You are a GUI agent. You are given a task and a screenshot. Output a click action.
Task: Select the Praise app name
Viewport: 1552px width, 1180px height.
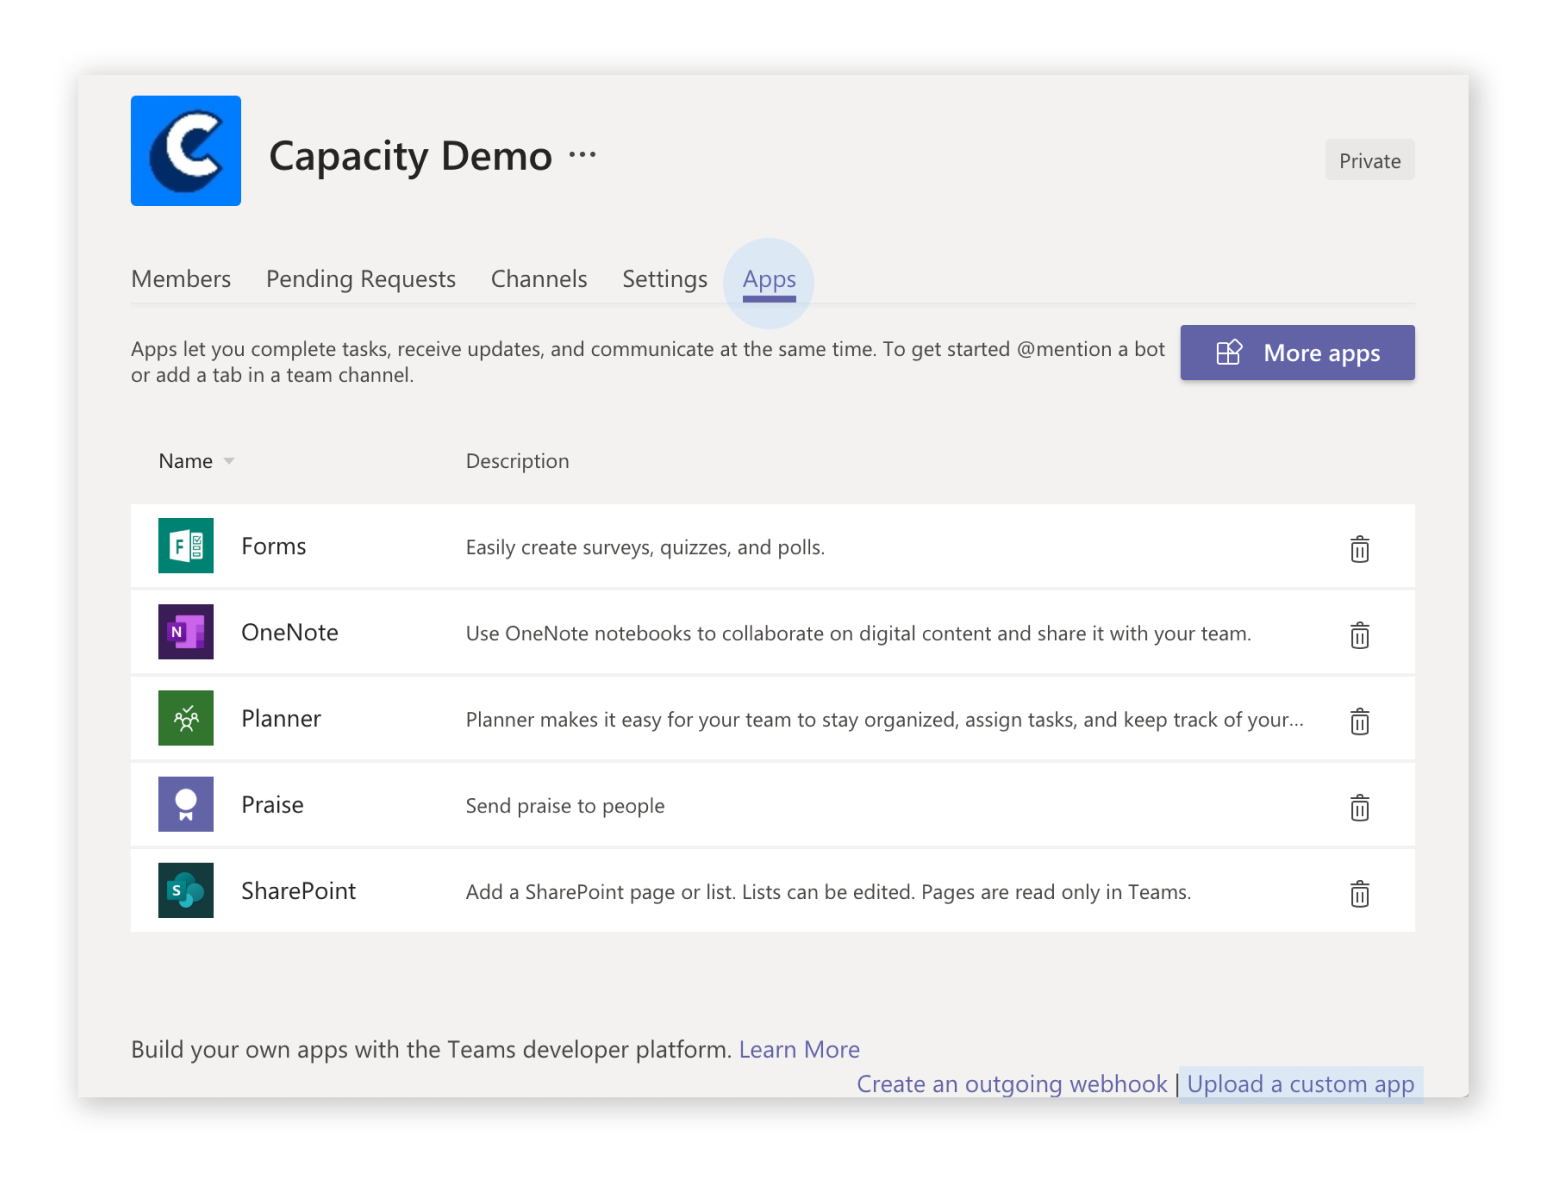[272, 804]
